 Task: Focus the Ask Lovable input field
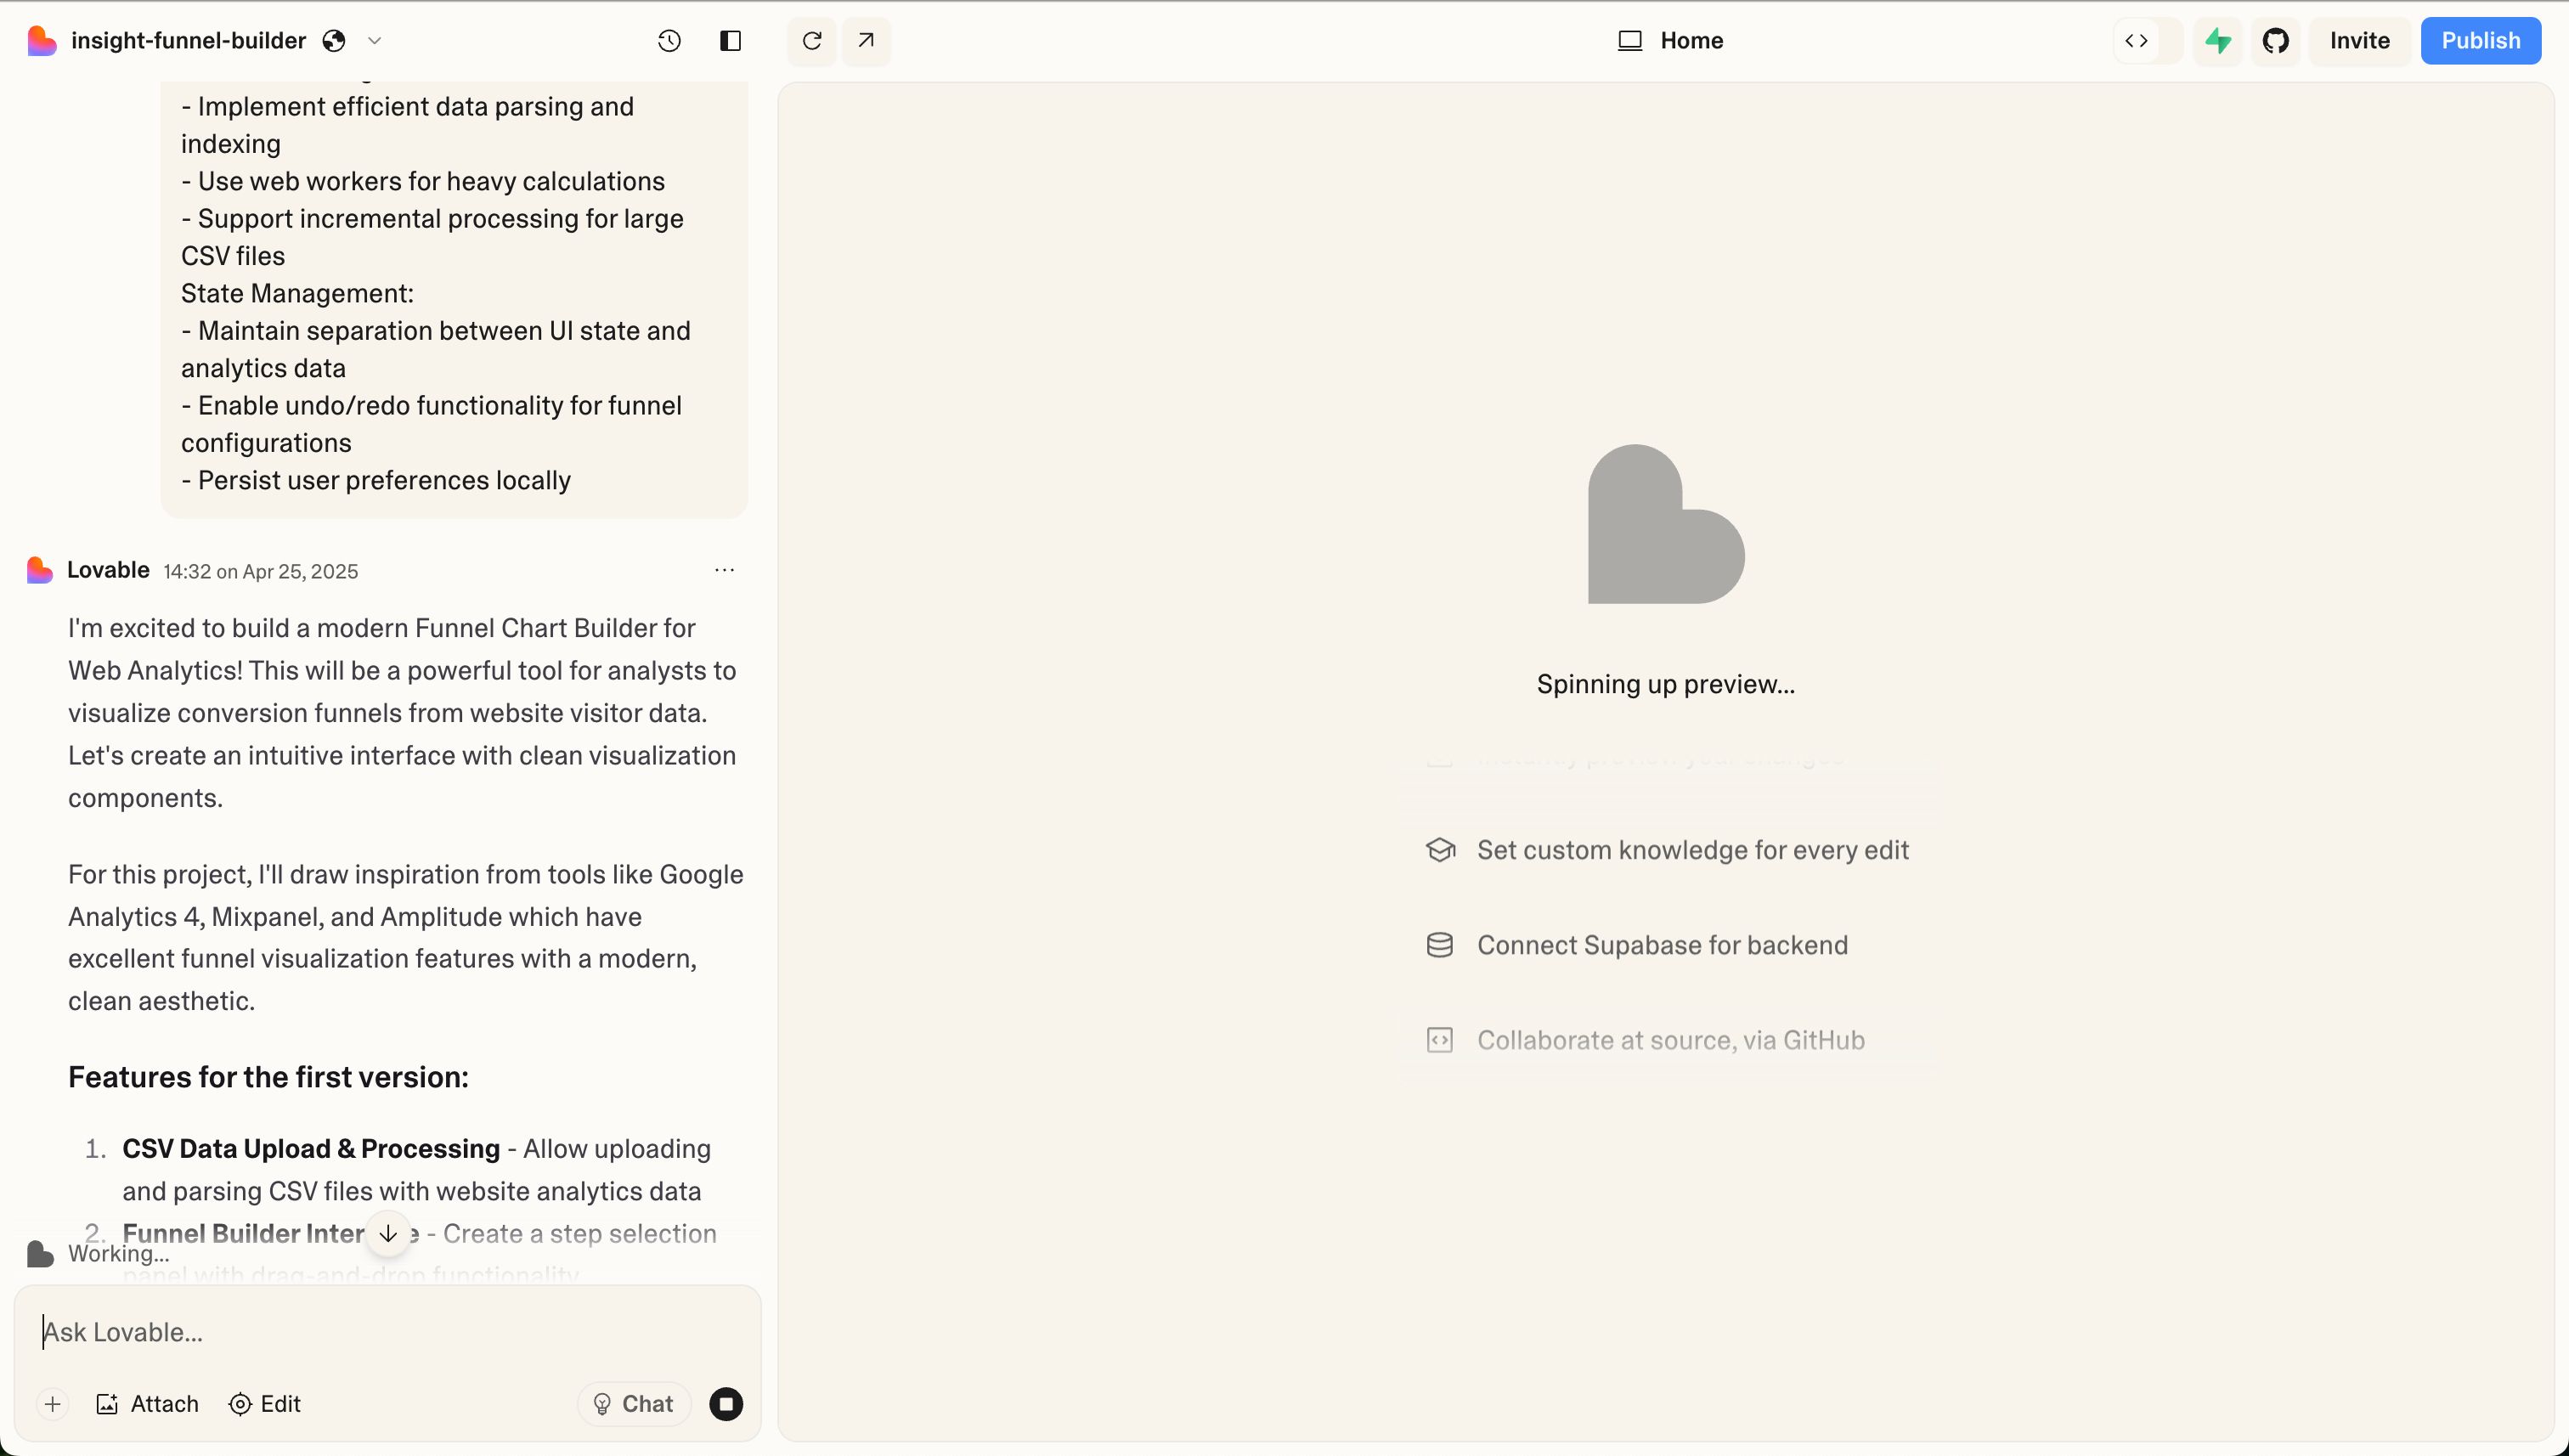(x=388, y=1332)
